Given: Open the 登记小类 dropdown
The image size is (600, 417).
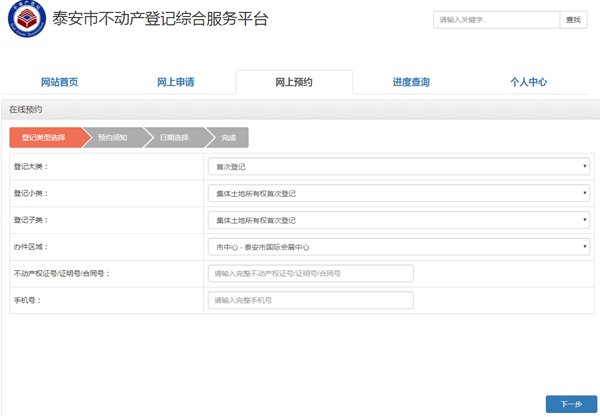Looking at the screenshot, I should coord(399,193).
